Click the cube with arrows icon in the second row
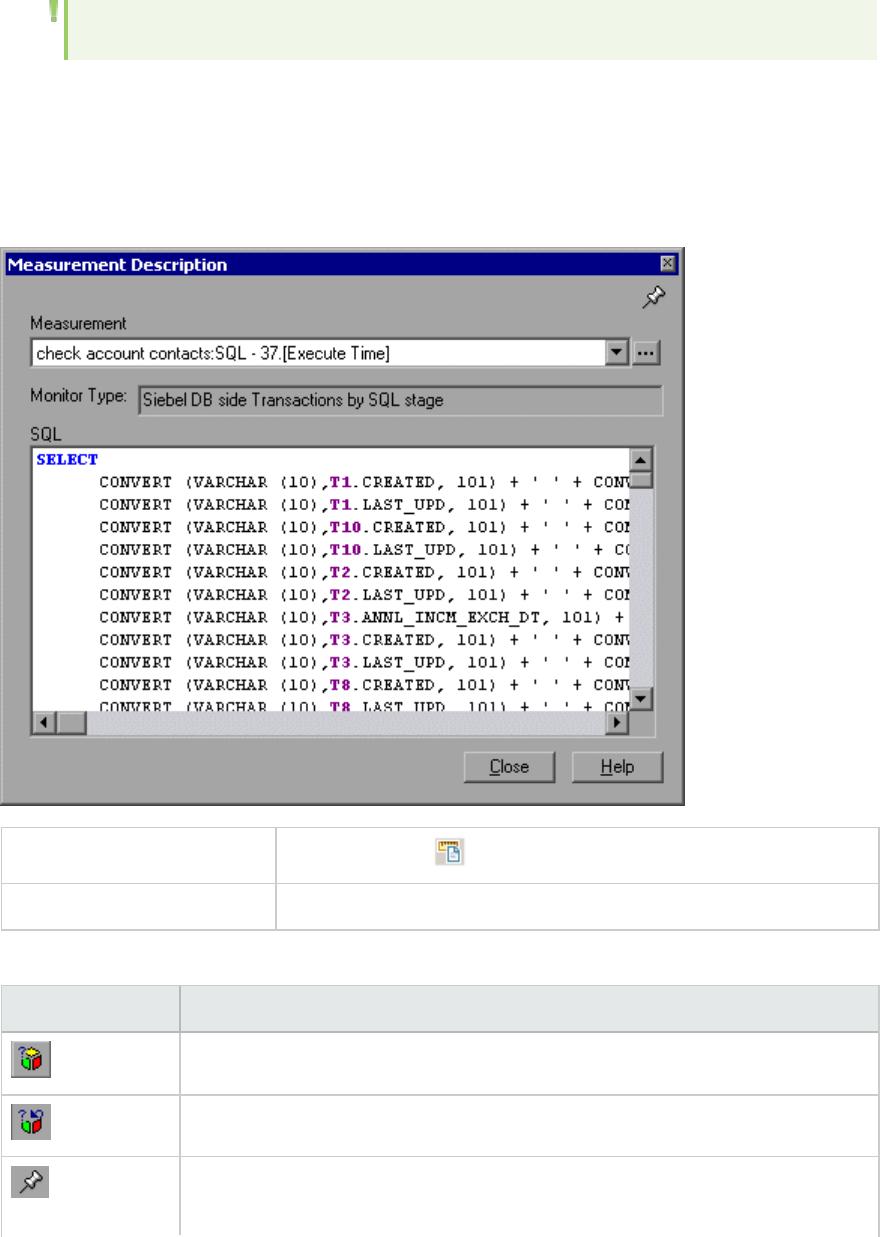The image size is (880, 1237). (x=33, y=1124)
